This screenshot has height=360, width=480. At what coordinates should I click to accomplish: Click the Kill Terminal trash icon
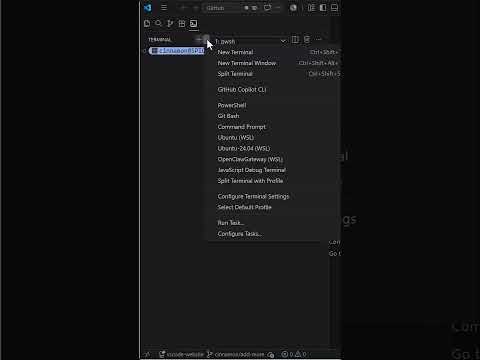[x=307, y=40]
